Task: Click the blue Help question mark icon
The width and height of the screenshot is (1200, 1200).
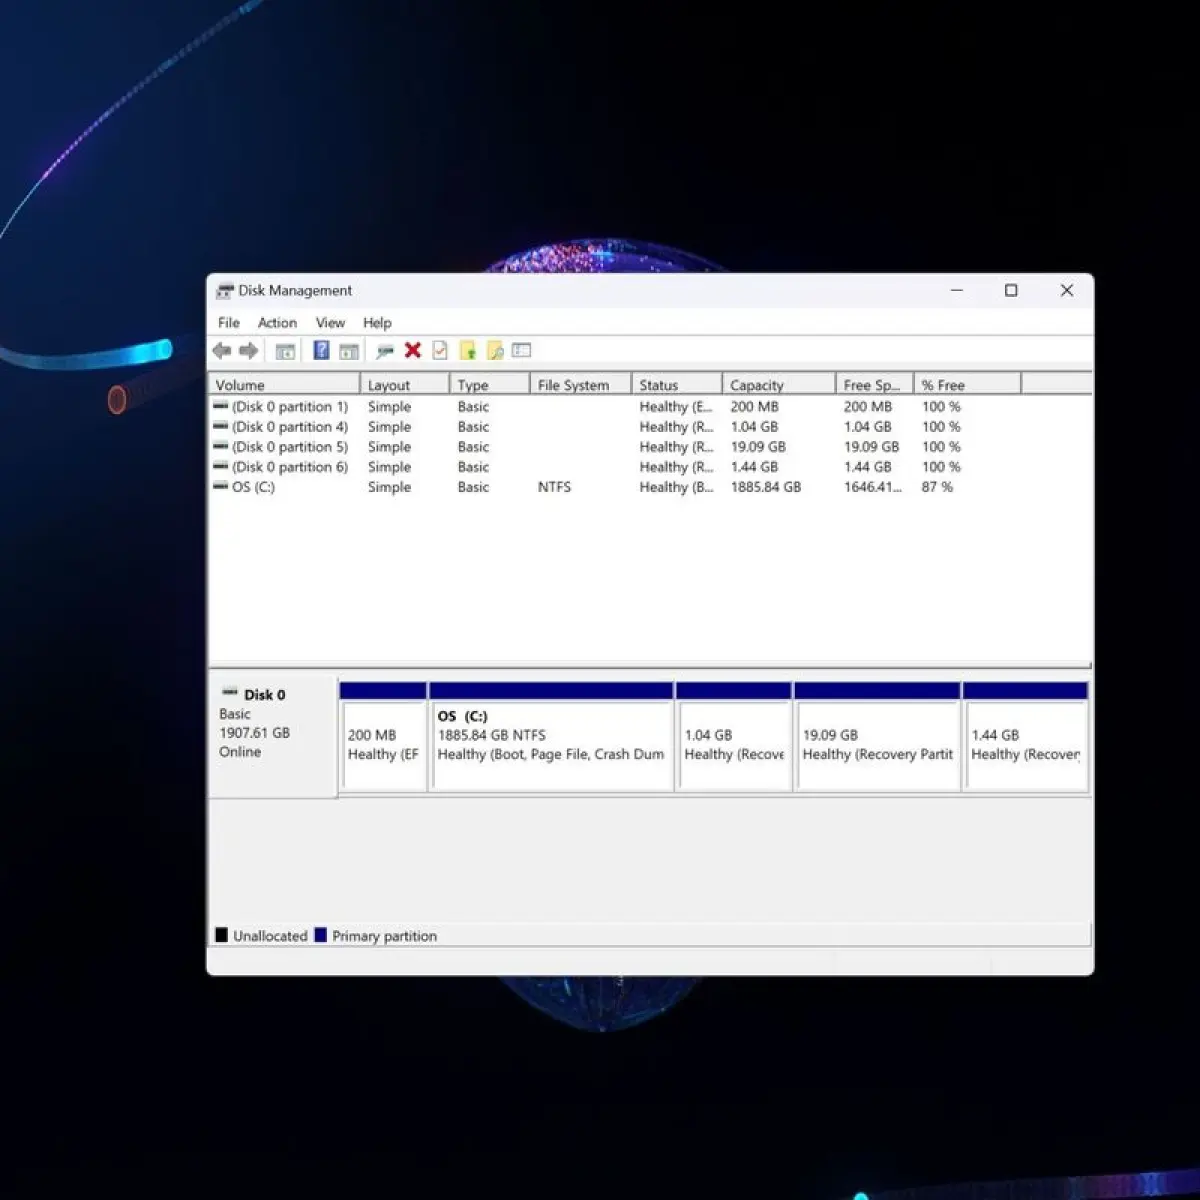Action: click(321, 350)
